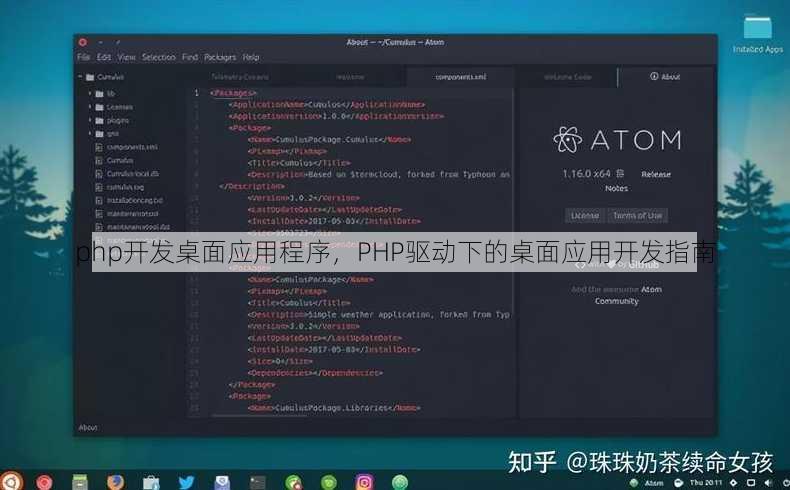The height and width of the screenshot is (490, 790).
Task: Expand the plugins folder arrow
Action: 90,120
